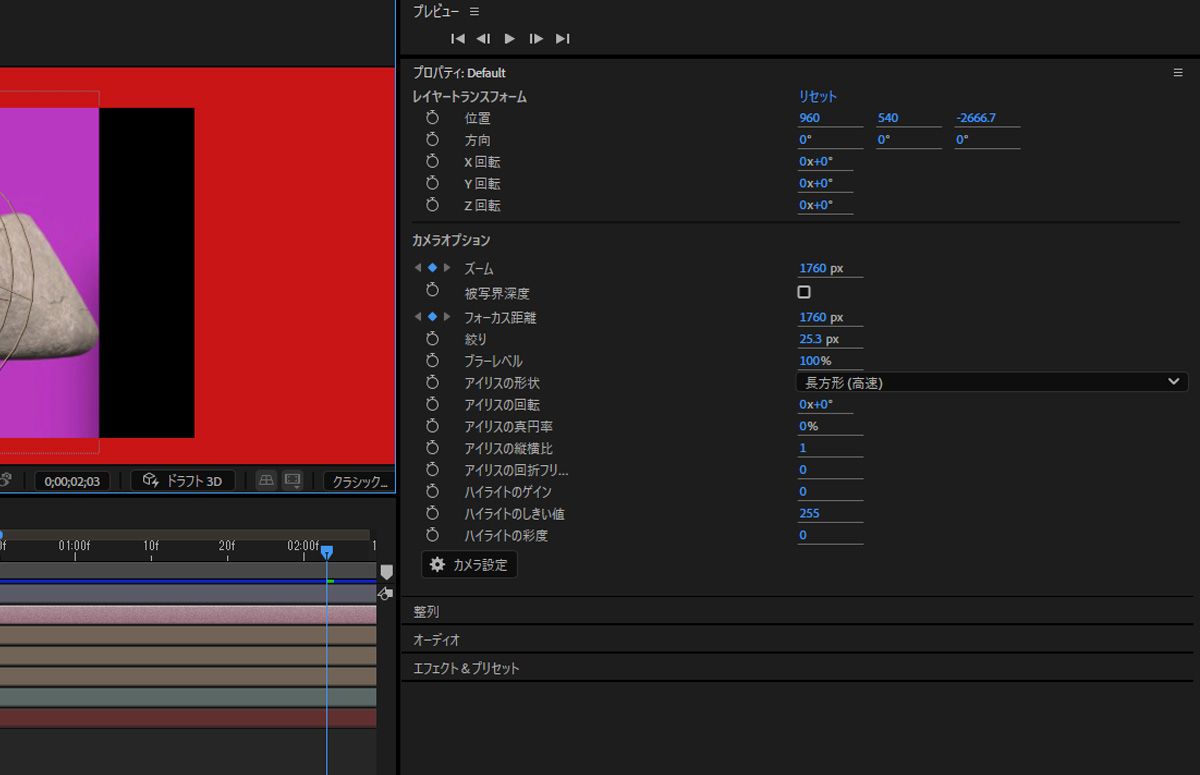Open extended viewer options icon
This screenshot has width=1200, height=775.
coord(292,481)
